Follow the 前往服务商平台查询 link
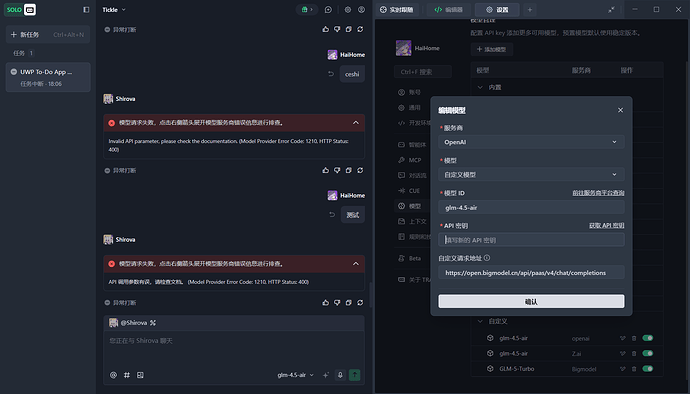The width and height of the screenshot is (690, 394). pyautogui.click(x=598, y=193)
